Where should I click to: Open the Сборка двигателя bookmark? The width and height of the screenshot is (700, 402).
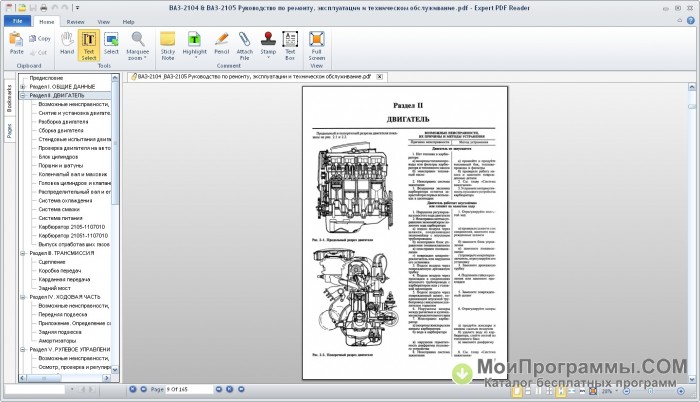[61, 130]
